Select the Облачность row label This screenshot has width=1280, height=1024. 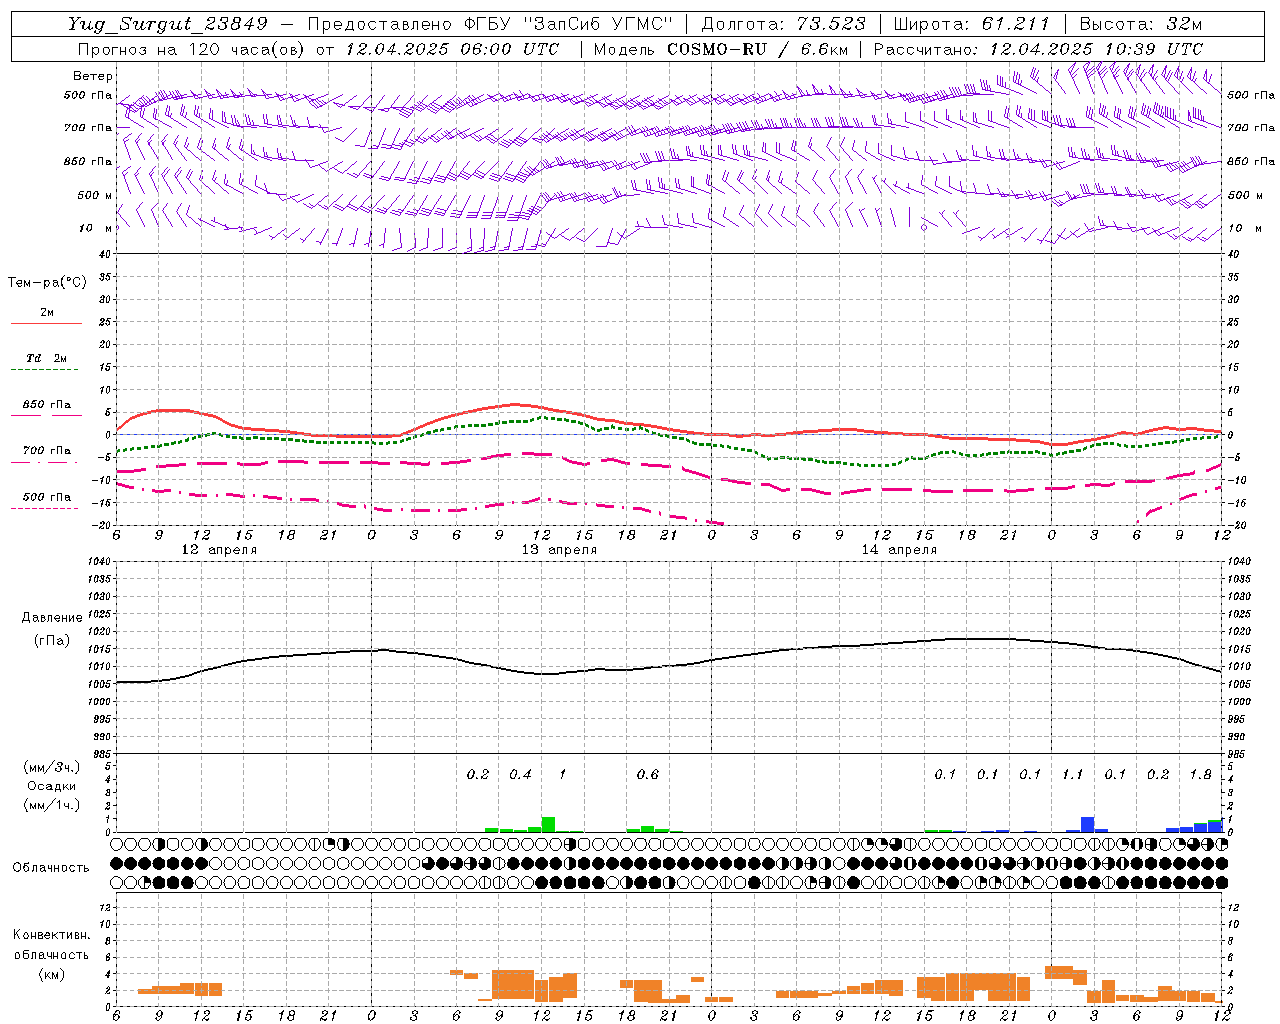pos(51,868)
